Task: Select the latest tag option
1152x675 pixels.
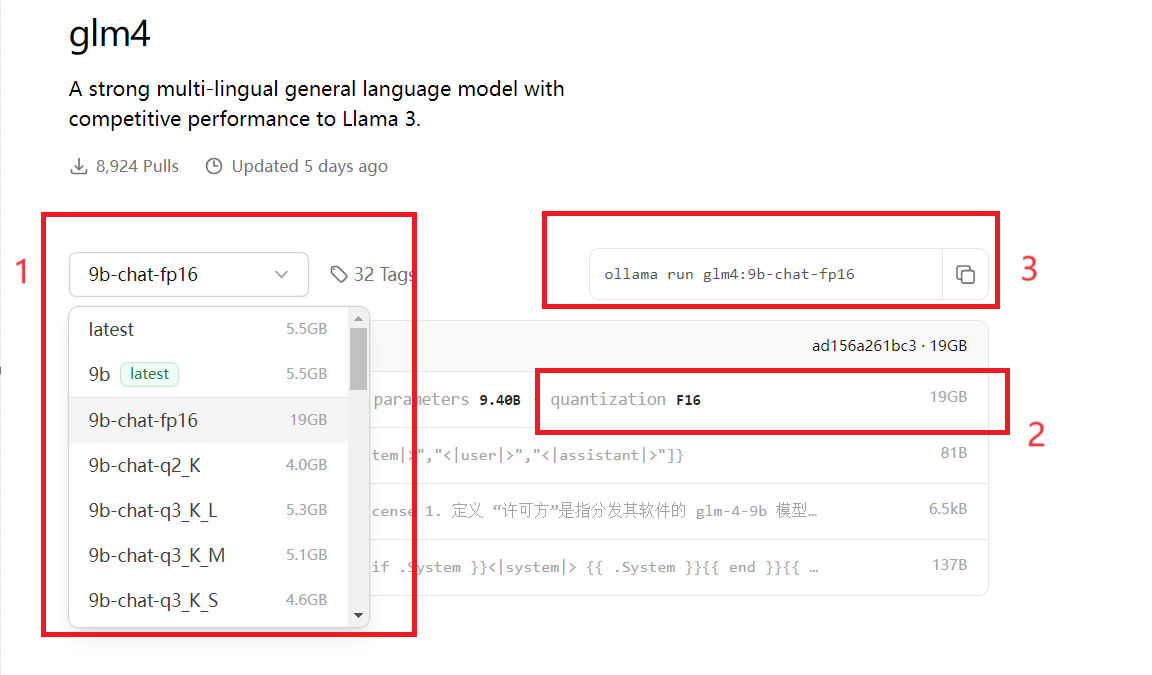Action: point(209,329)
